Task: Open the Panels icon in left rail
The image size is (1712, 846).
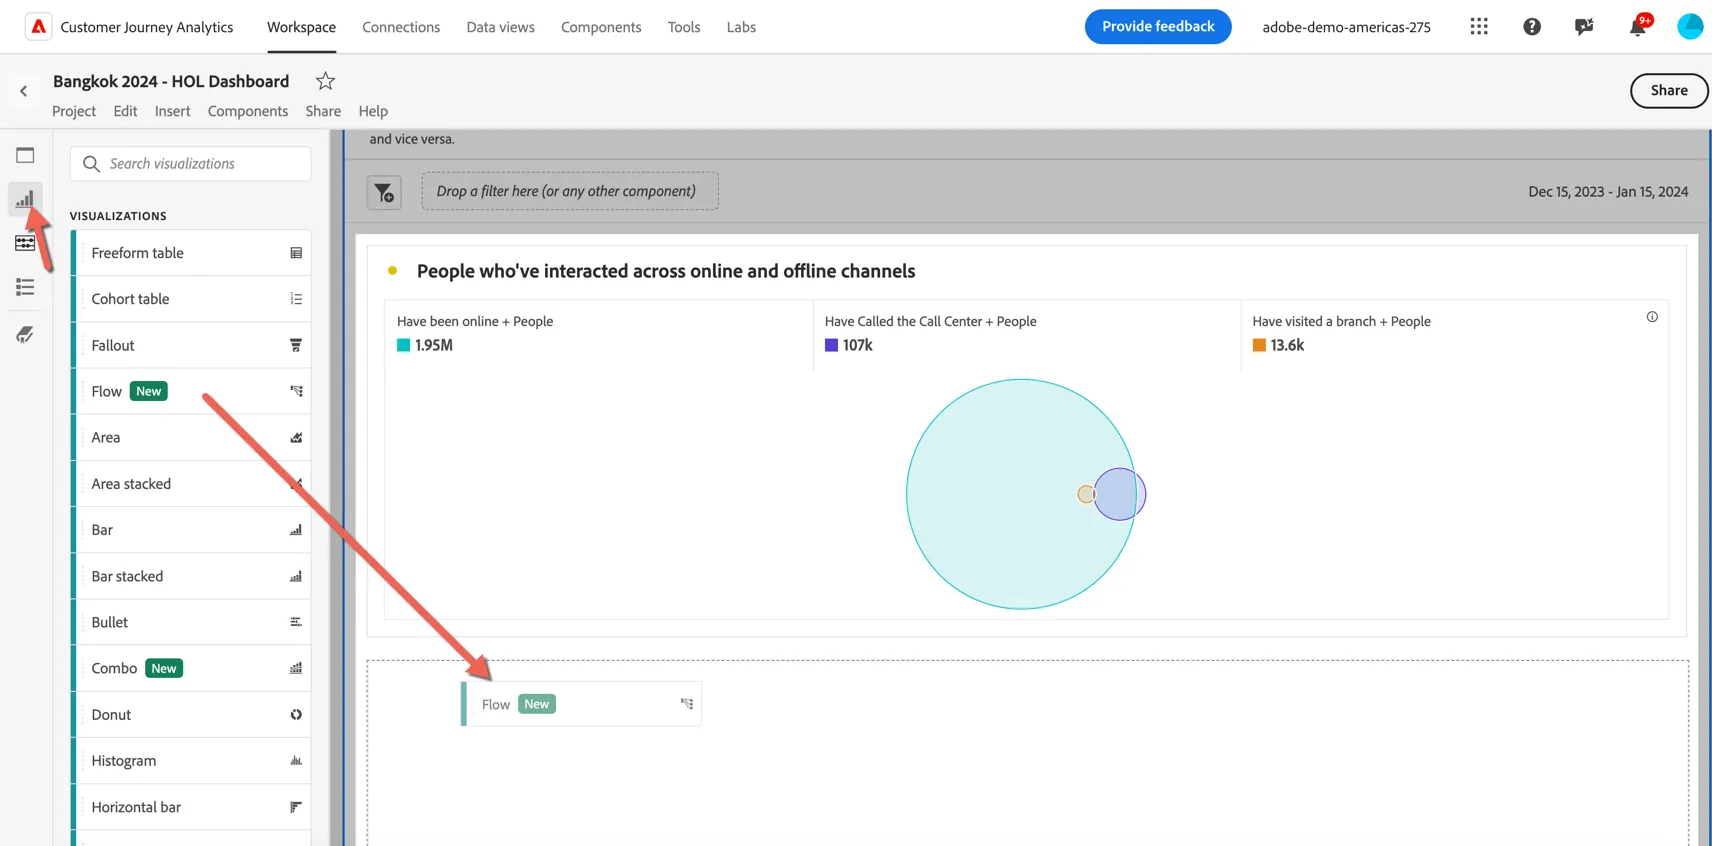Action: 25,155
